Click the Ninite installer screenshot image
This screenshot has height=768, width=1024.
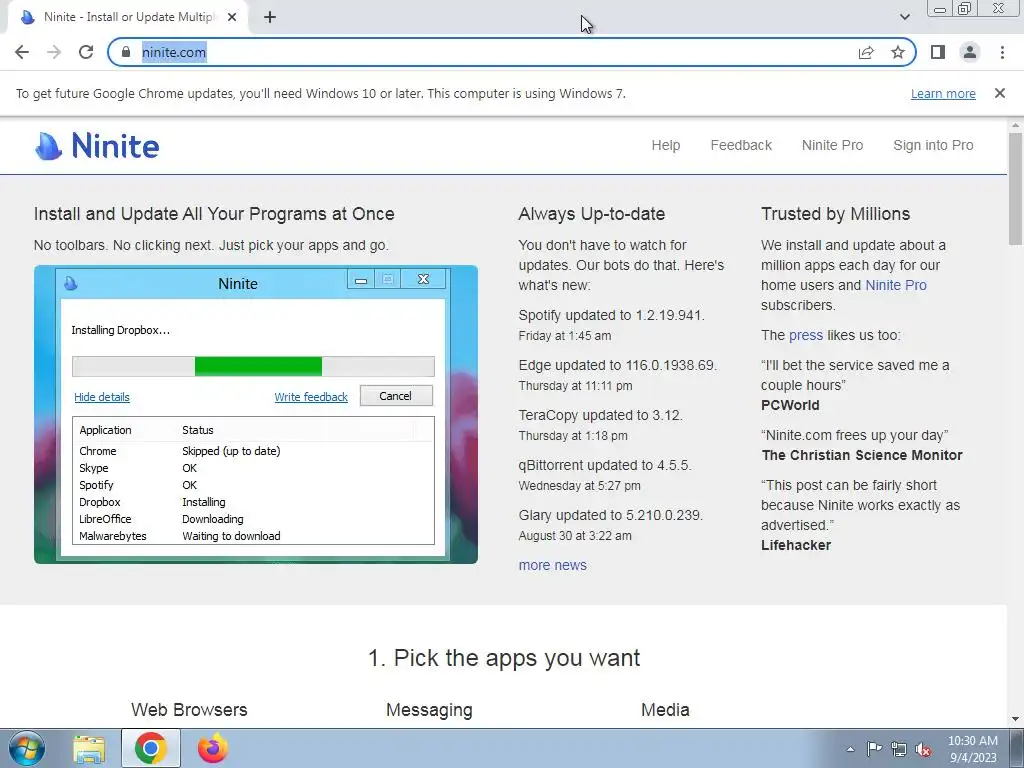(x=256, y=414)
